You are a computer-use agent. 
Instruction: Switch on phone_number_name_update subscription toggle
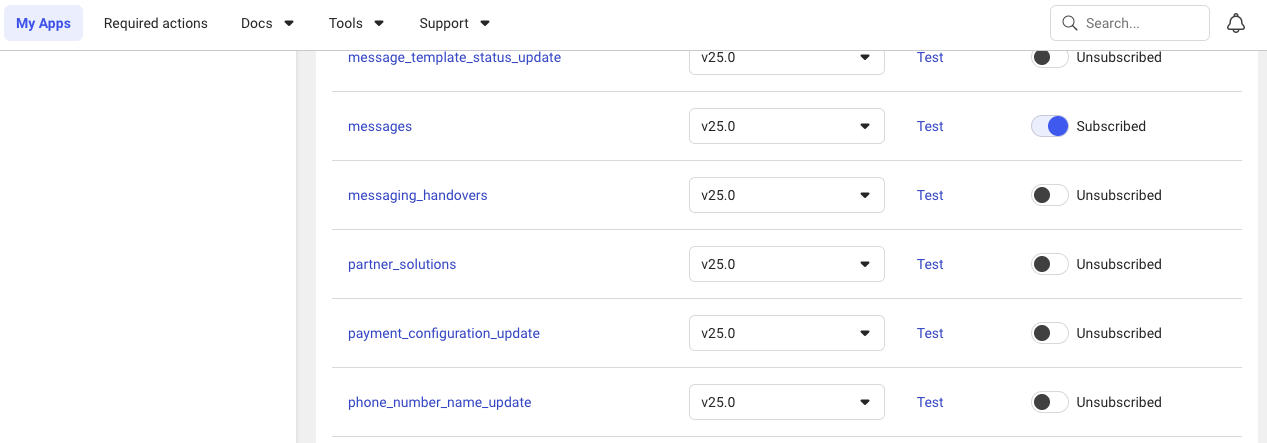[x=1049, y=402]
